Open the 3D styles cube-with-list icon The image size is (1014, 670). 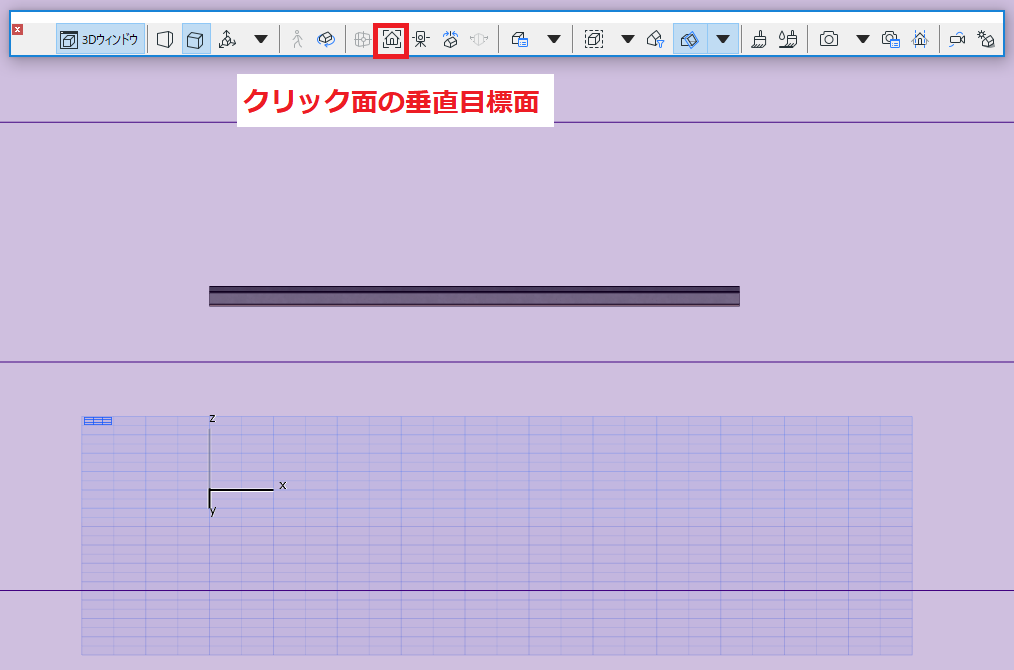coord(520,39)
